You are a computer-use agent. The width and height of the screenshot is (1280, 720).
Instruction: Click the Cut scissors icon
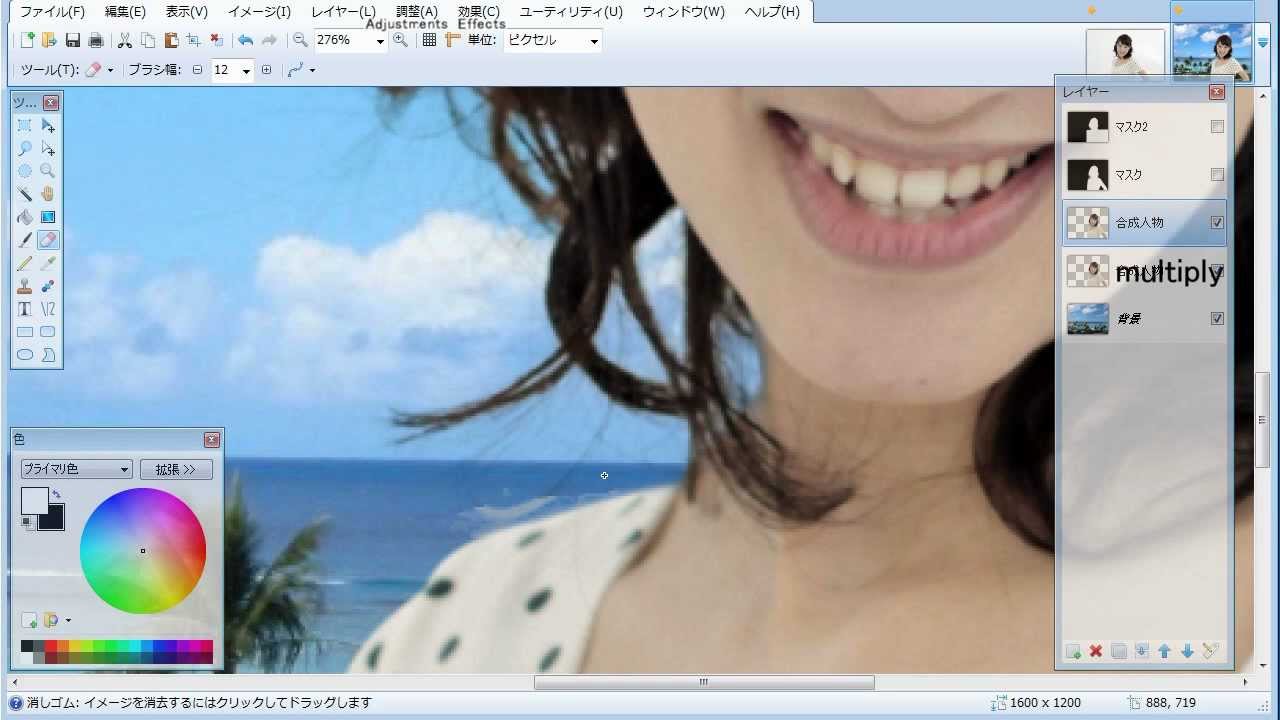pyautogui.click(x=125, y=40)
